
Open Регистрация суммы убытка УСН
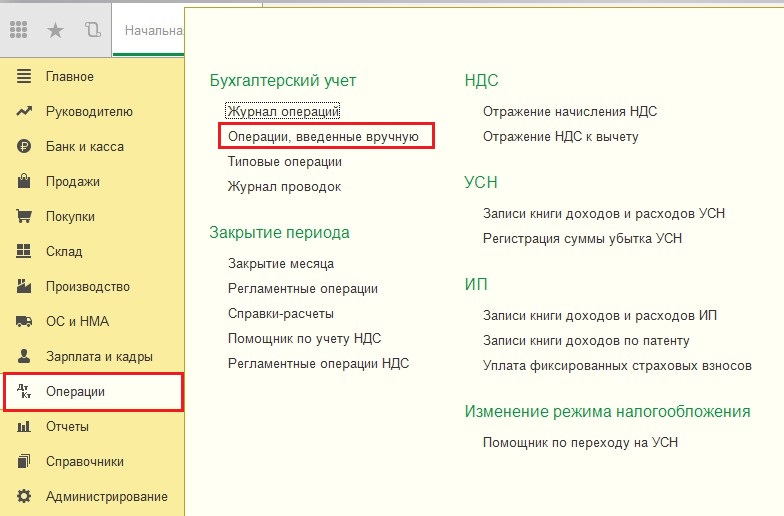click(582, 238)
